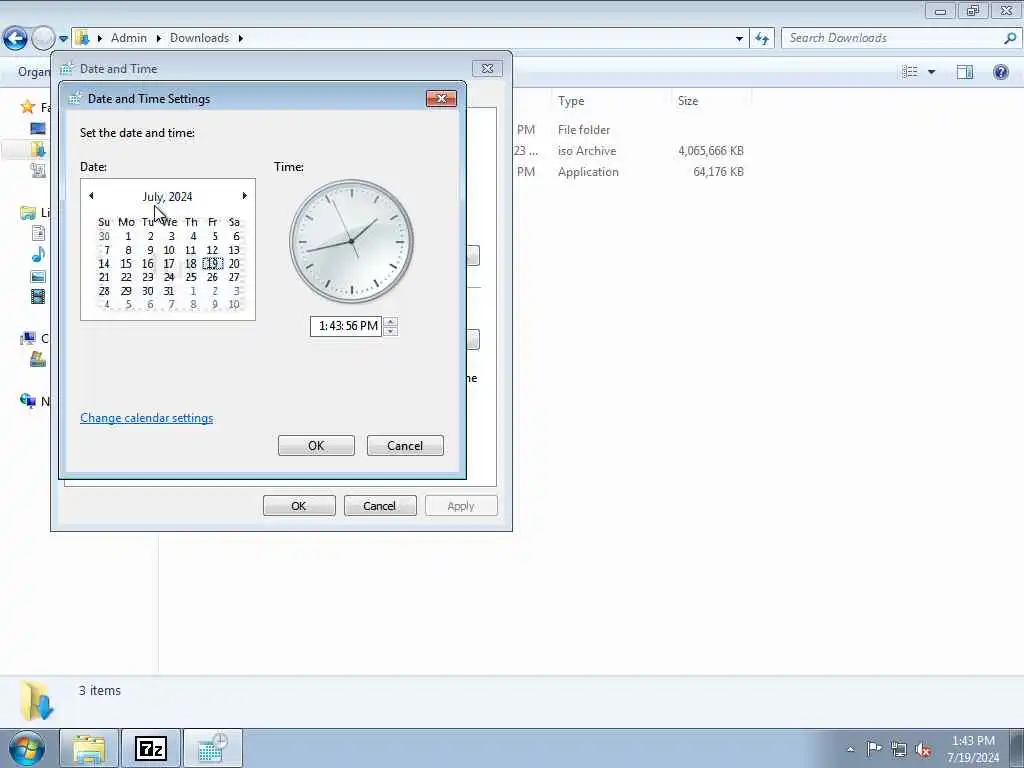Expand arrow before Admin breadcrumb
Screen dimensions: 1024x768
coord(100,38)
